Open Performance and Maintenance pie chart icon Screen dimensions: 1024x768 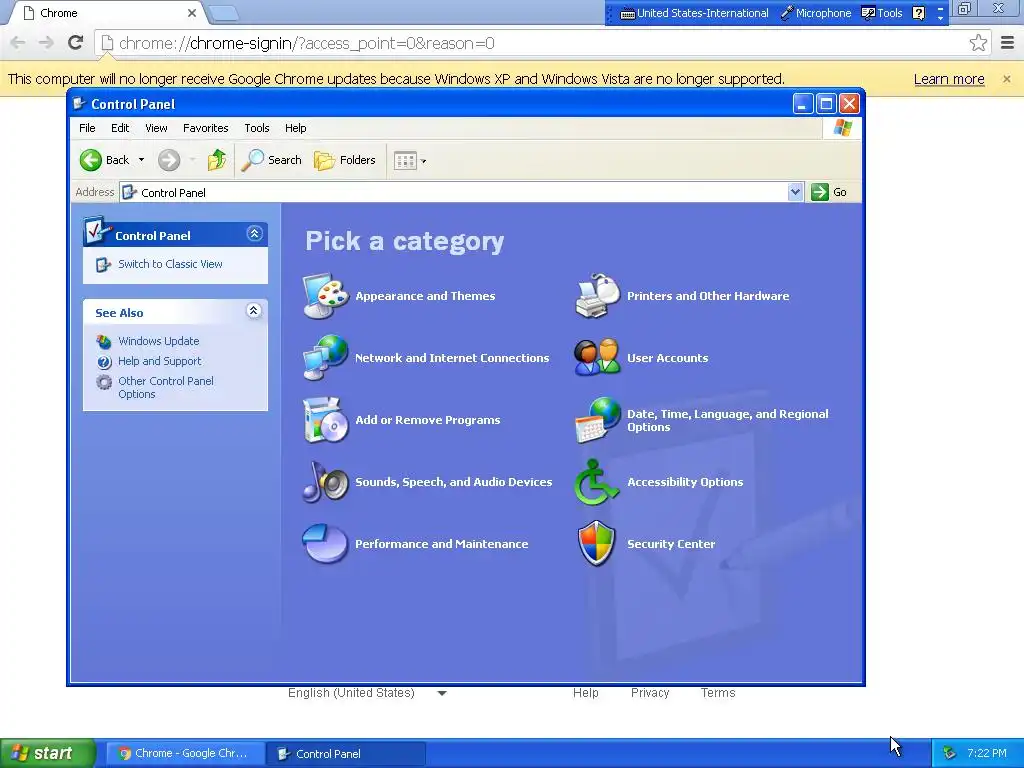325,543
